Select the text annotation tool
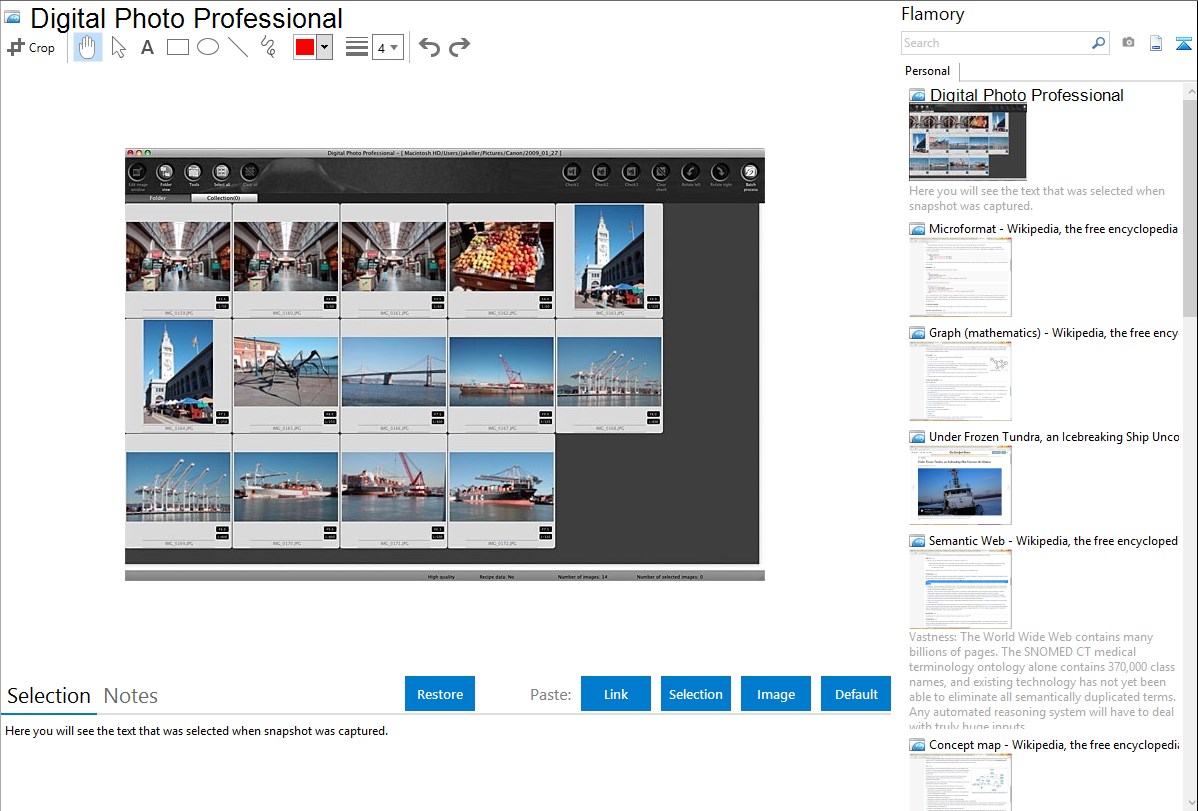The width and height of the screenshot is (1198, 811). 147,47
